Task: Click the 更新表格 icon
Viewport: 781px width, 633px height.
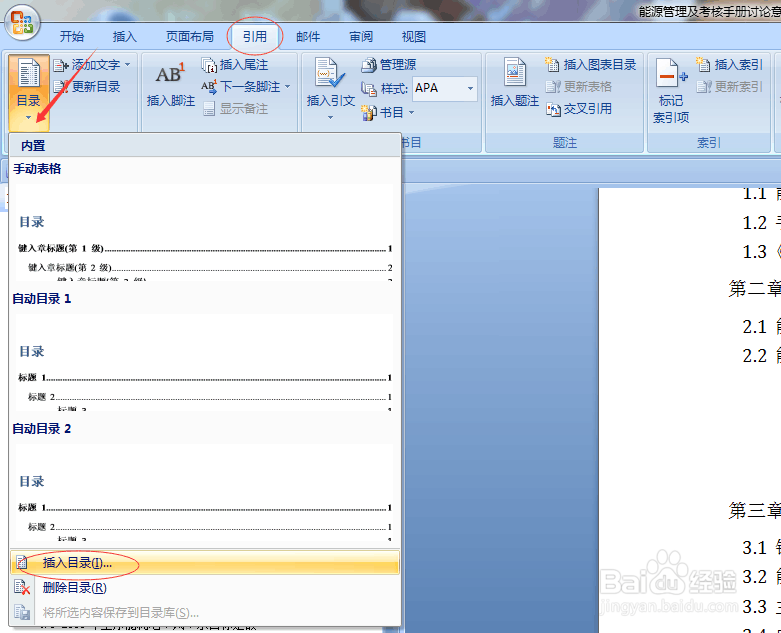Action: click(553, 87)
